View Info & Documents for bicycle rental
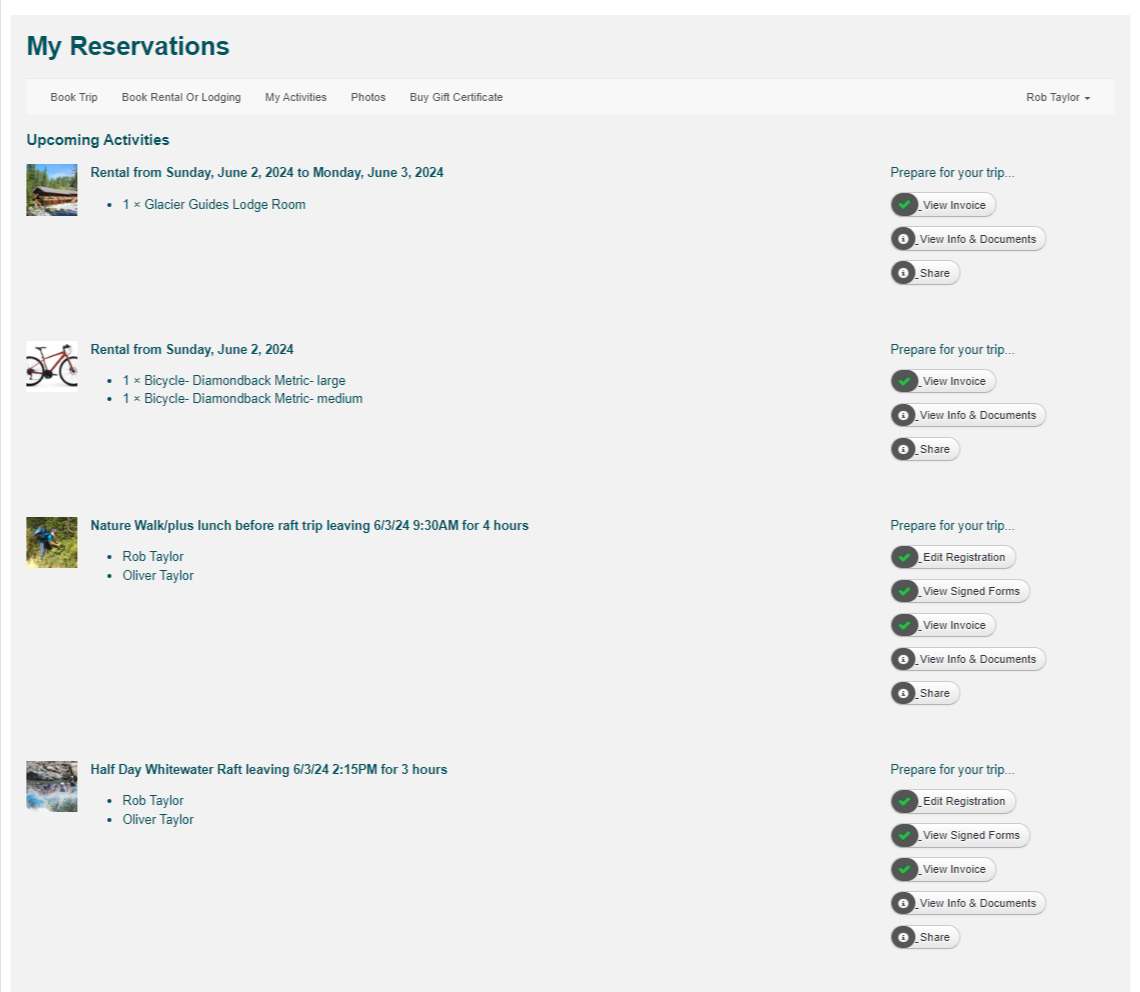The width and height of the screenshot is (1140, 992). [x=977, y=415]
